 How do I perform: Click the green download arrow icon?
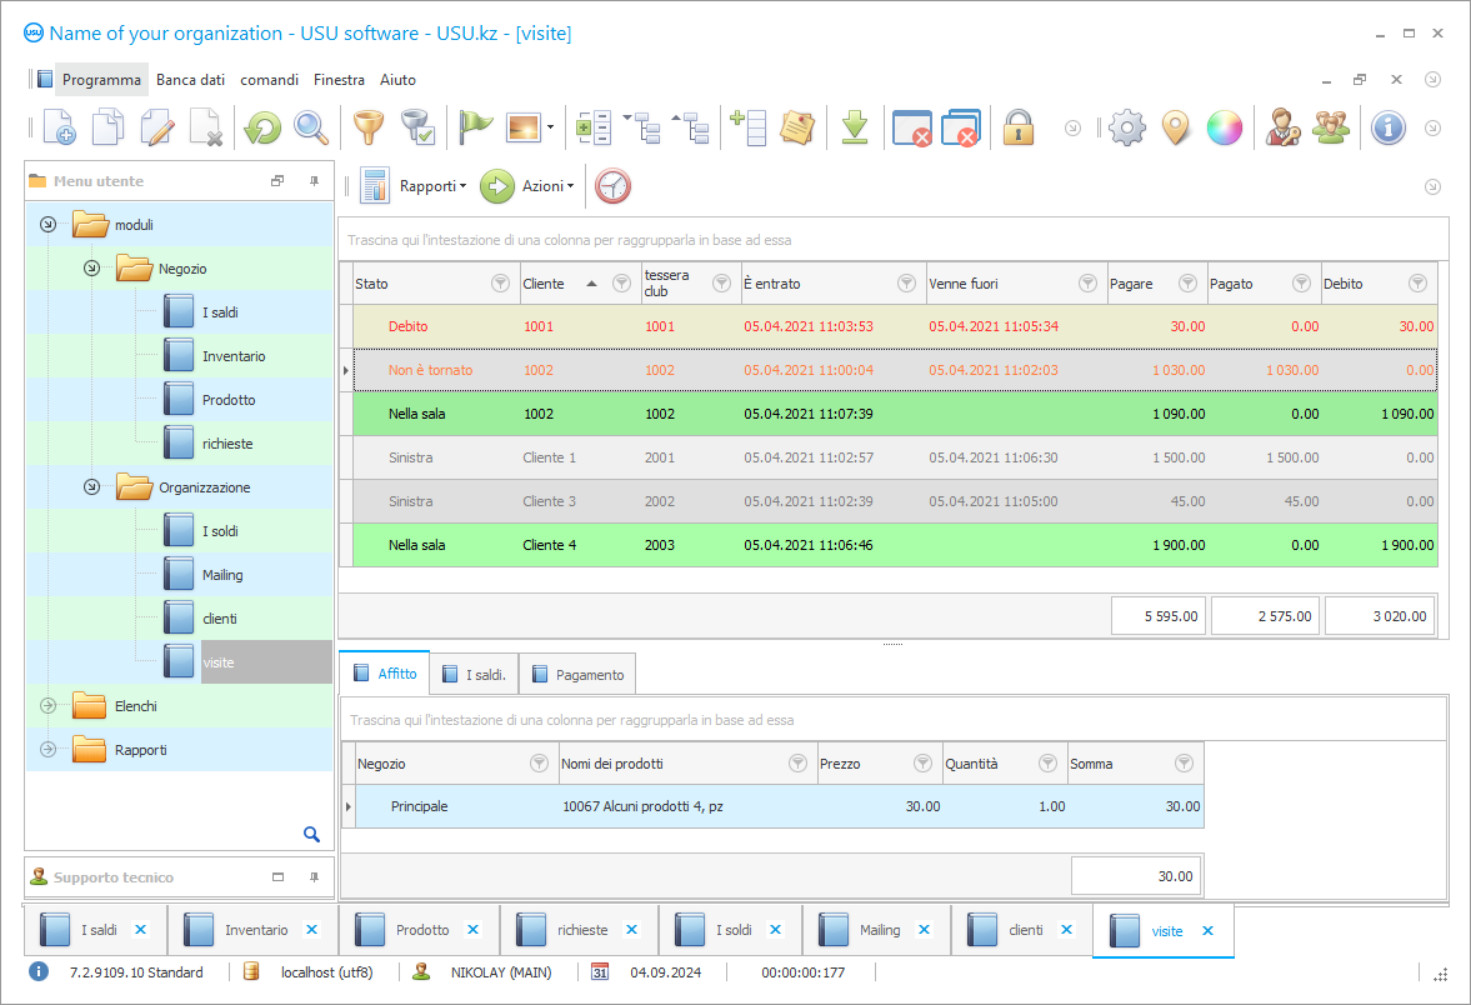click(854, 128)
